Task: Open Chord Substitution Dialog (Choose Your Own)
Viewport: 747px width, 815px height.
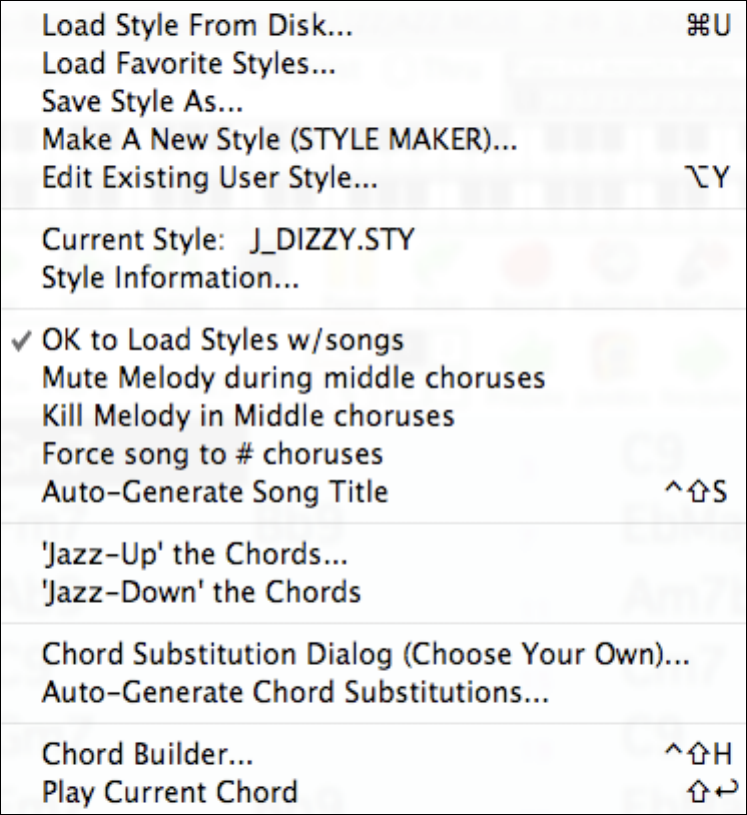Action: pyautogui.click(x=366, y=654)
